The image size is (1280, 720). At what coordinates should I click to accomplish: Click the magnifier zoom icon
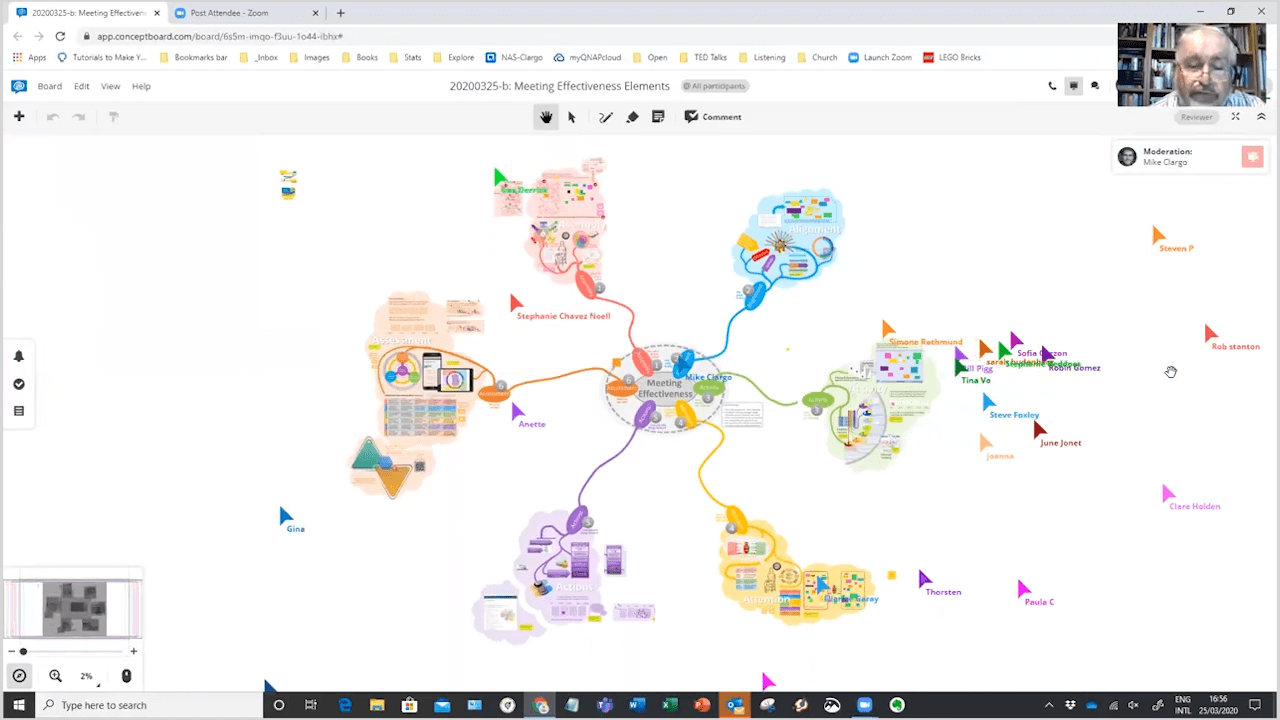pyautogui.click(x=55, y=676)
